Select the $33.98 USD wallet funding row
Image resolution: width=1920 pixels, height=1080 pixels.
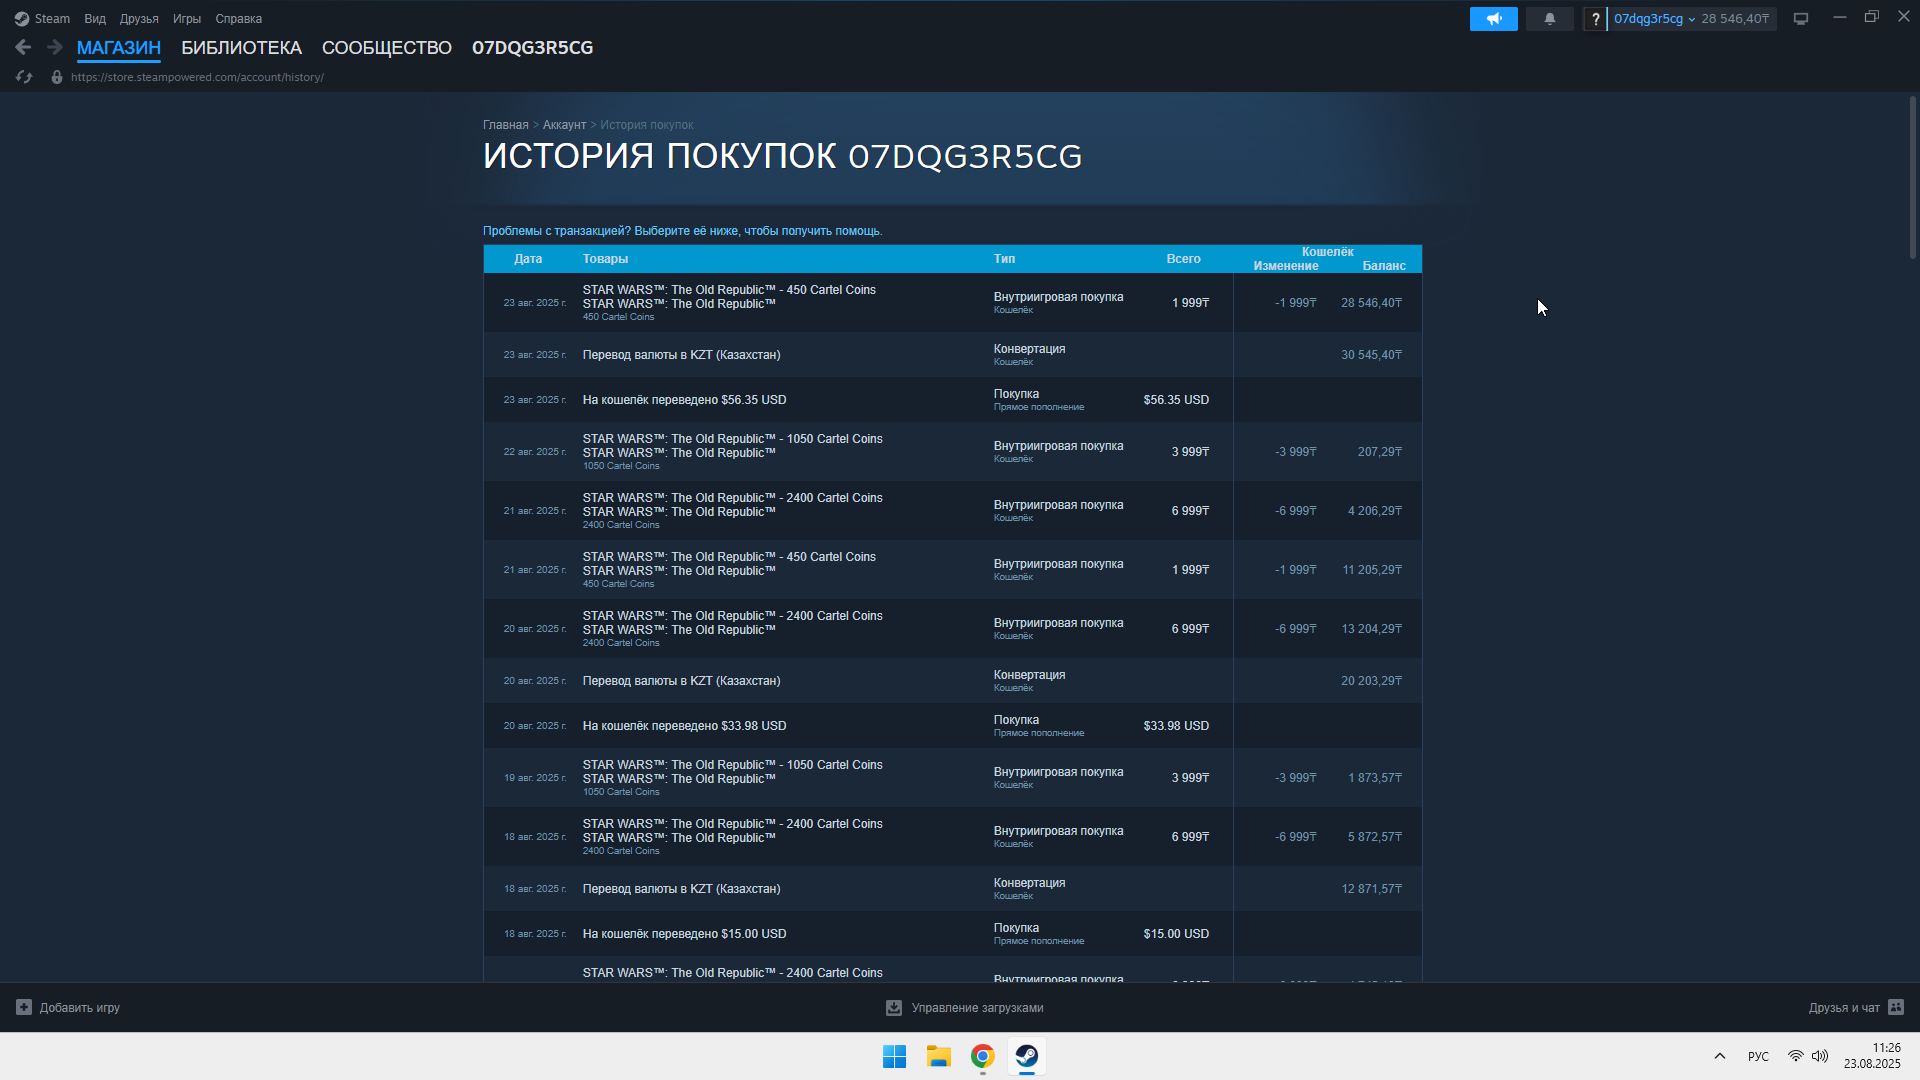(952, 726)
